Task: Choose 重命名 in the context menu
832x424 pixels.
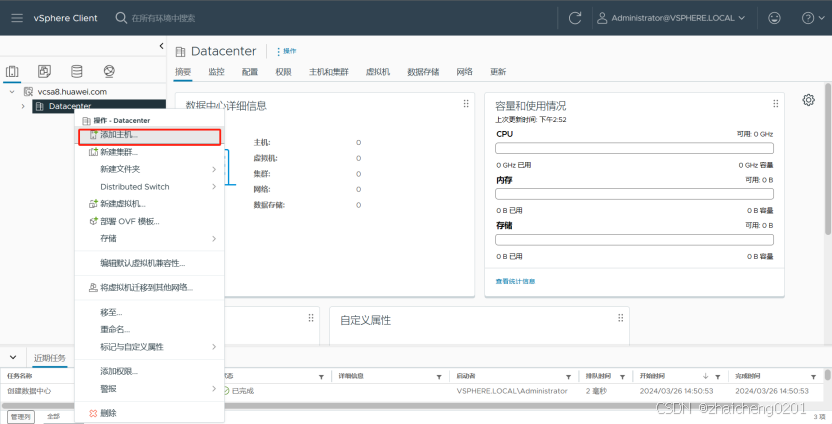Action: [150, 330]
